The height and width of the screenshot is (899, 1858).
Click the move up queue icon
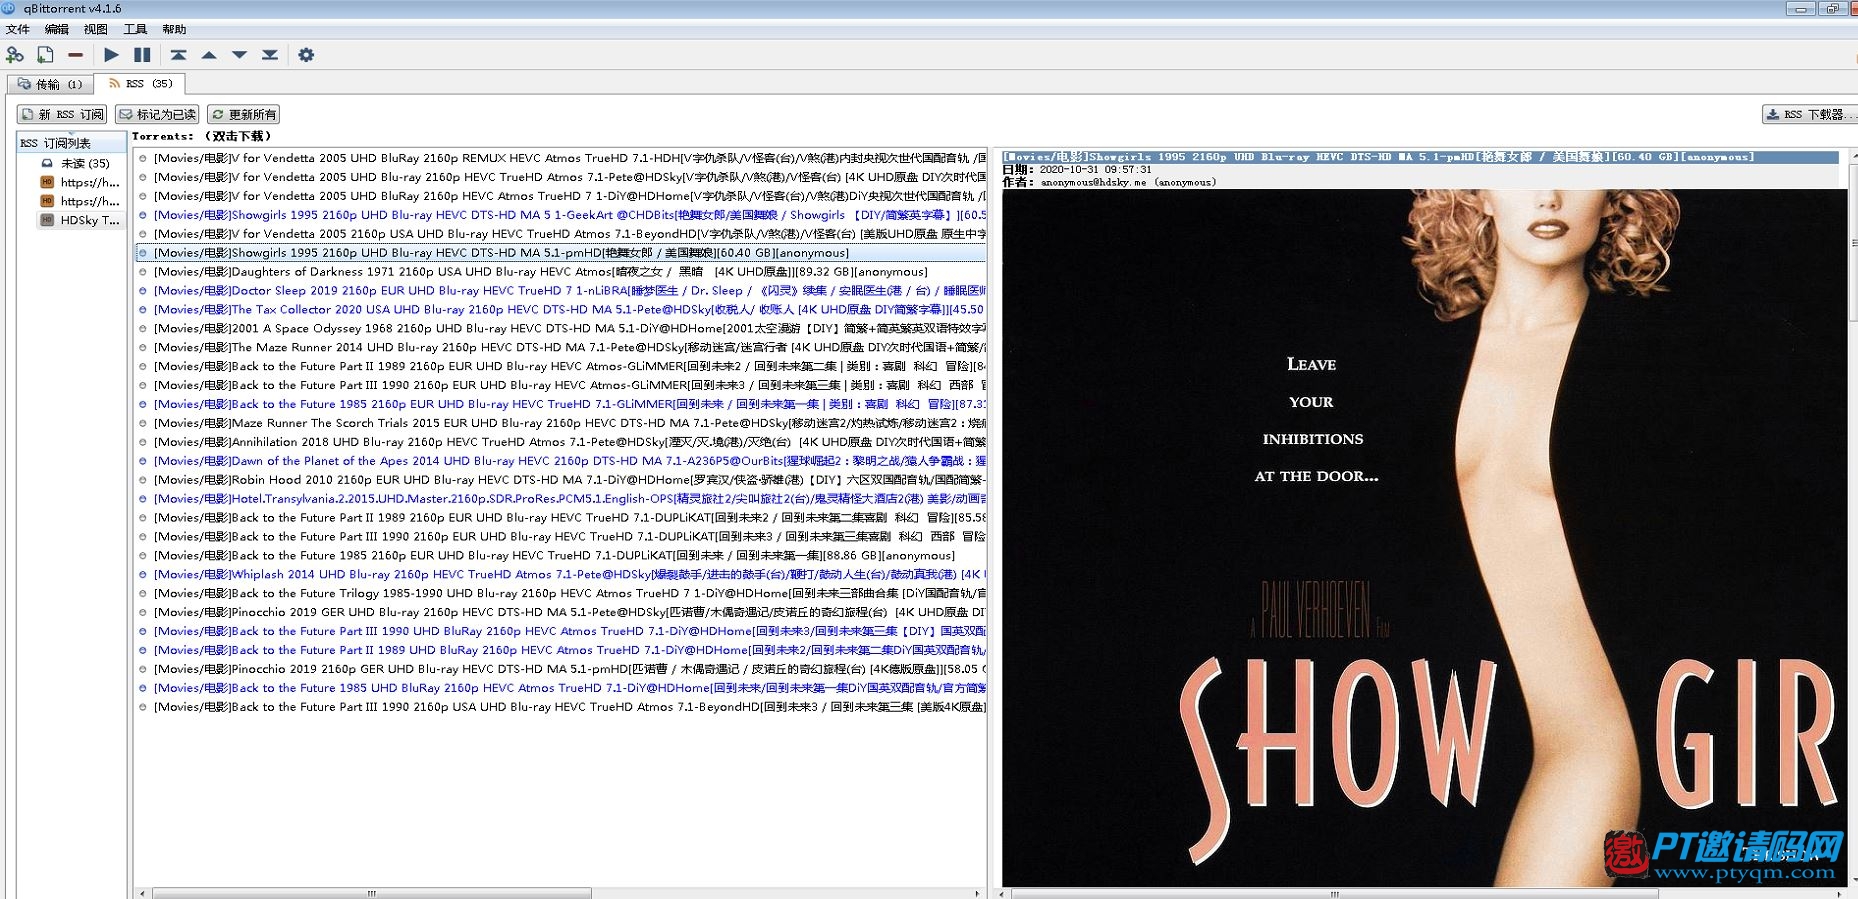209,55
